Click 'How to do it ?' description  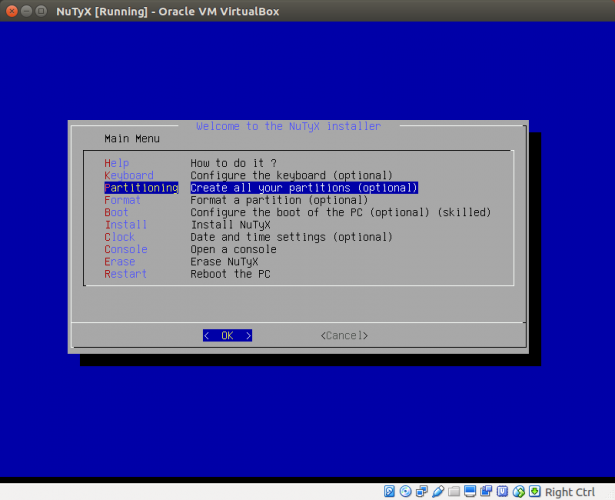tap(233, 163)
